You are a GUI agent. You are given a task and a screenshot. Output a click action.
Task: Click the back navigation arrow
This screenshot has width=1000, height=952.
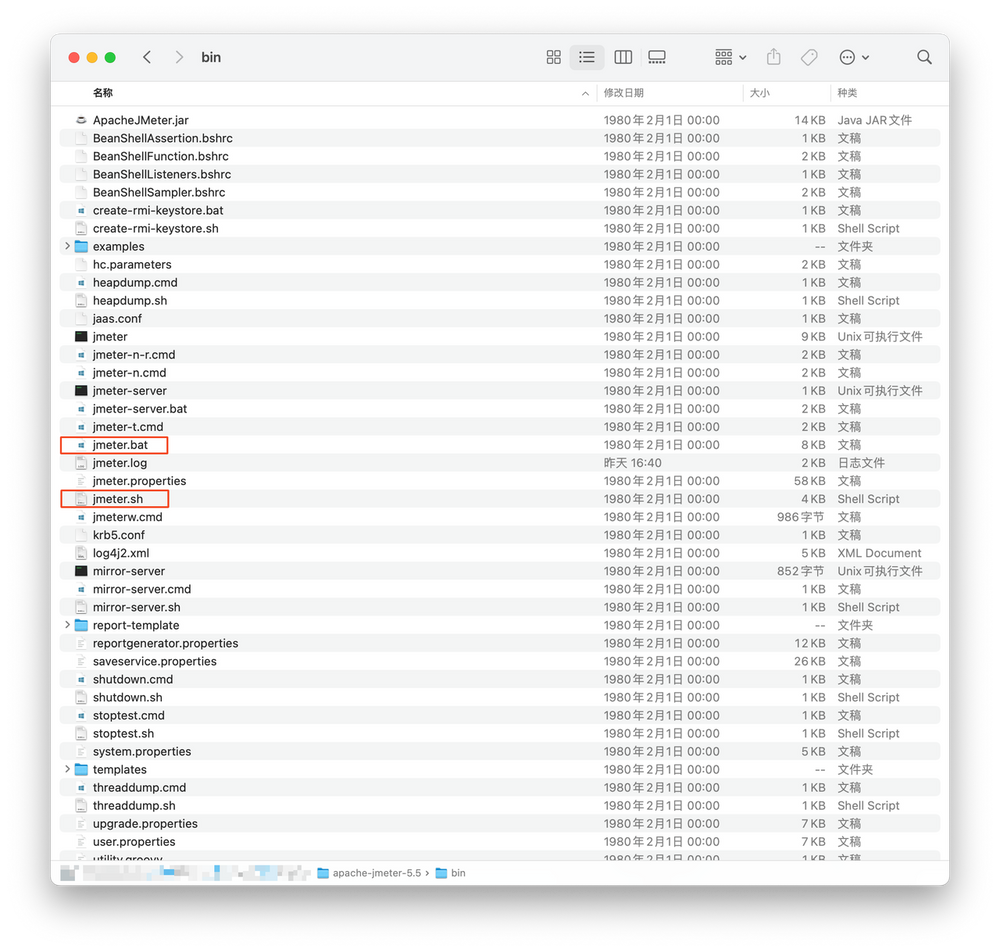point(147,57)
